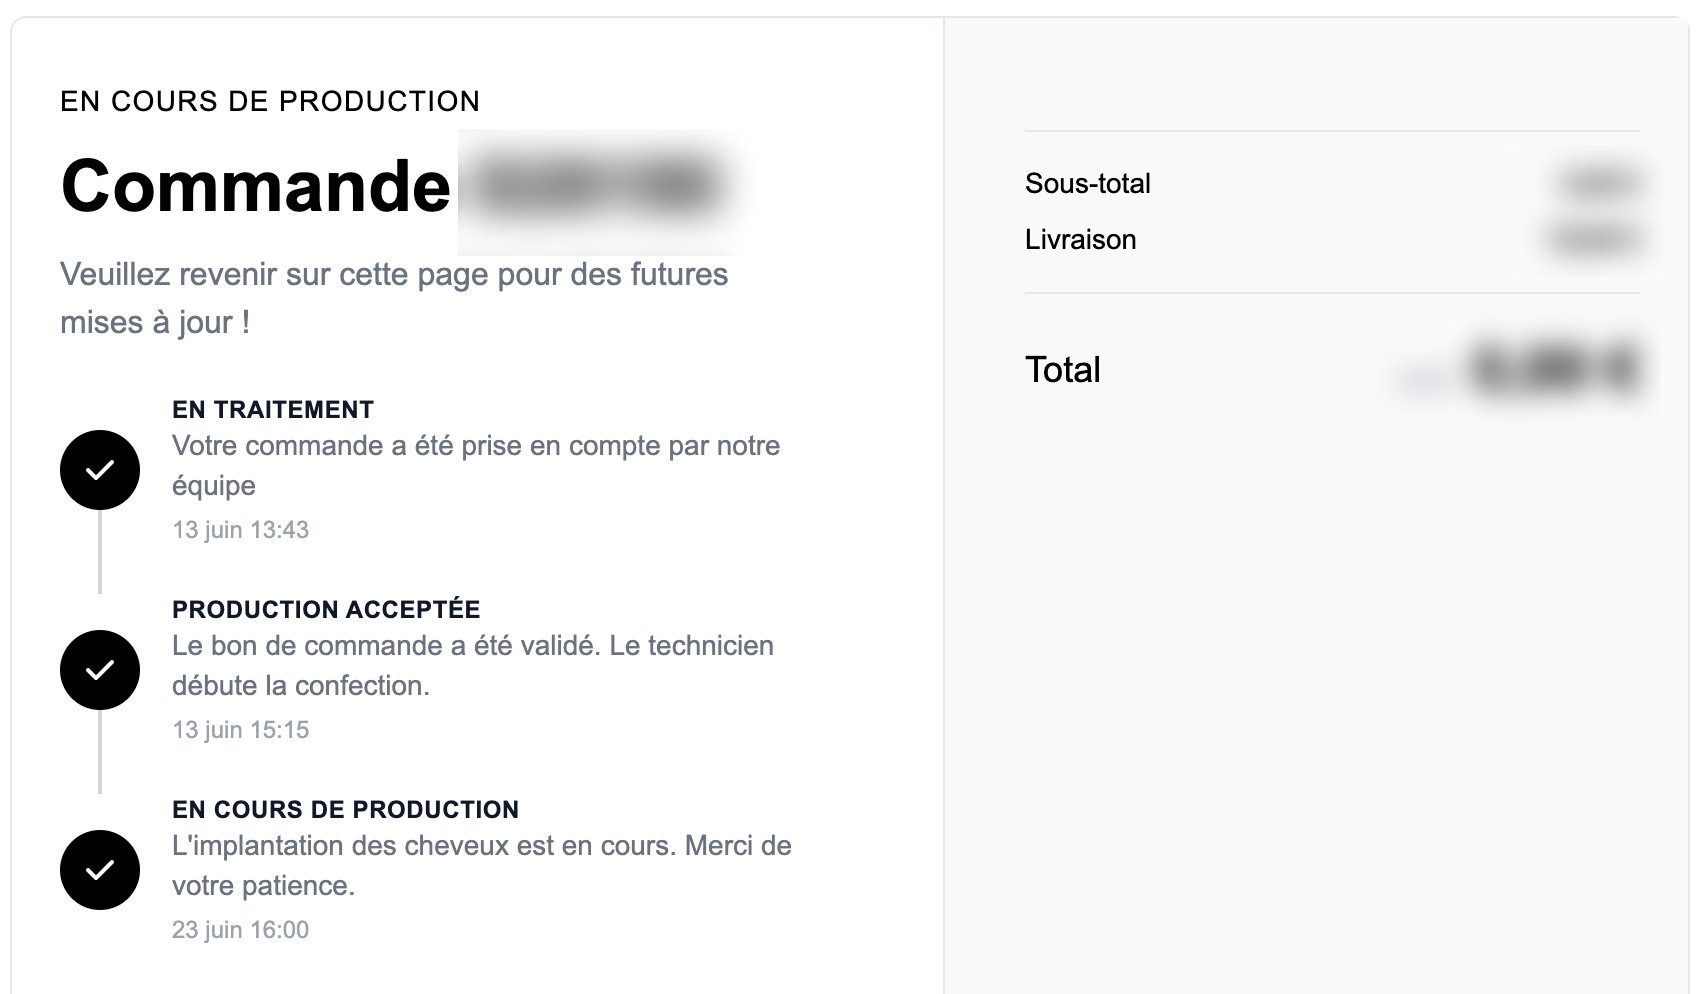Viewport: 1702px width, 994px height.
Task: Click the blurred total amount
Action: 1555,368
